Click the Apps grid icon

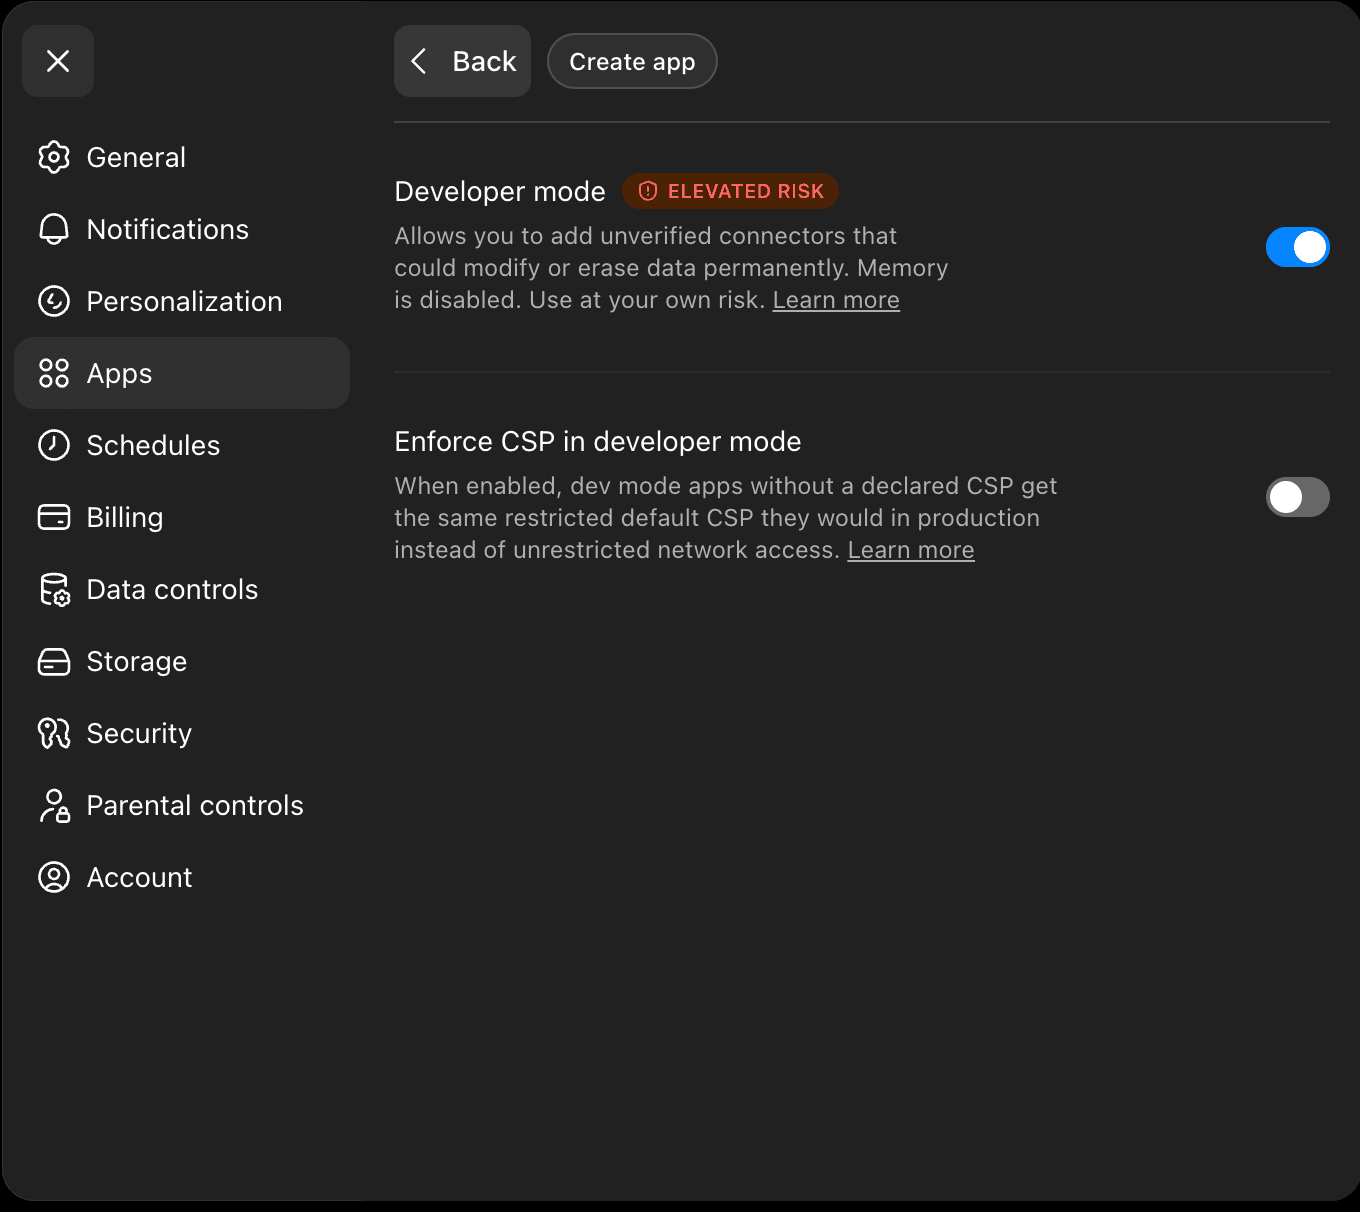pyautogui.click(x=54, y=373)
